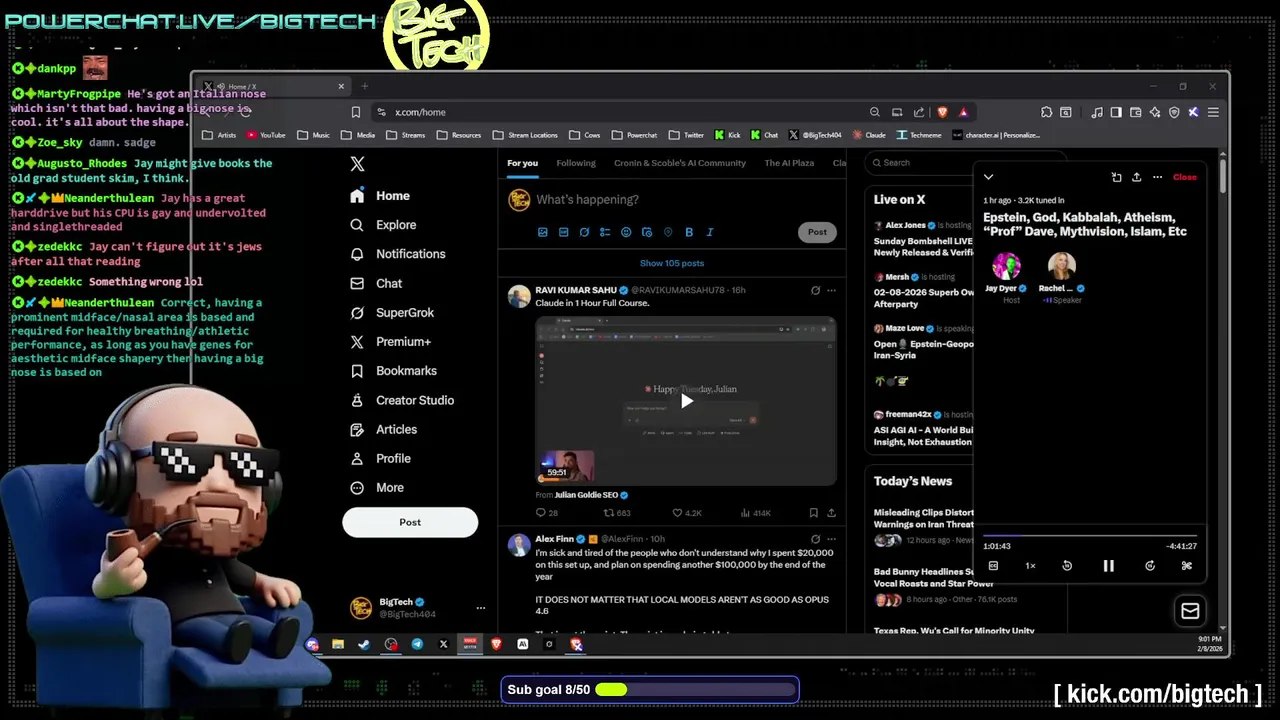Open the Claude bookmark in the bookmarks bar
This screenshot has width=1280, height=720.
[869, 135]
